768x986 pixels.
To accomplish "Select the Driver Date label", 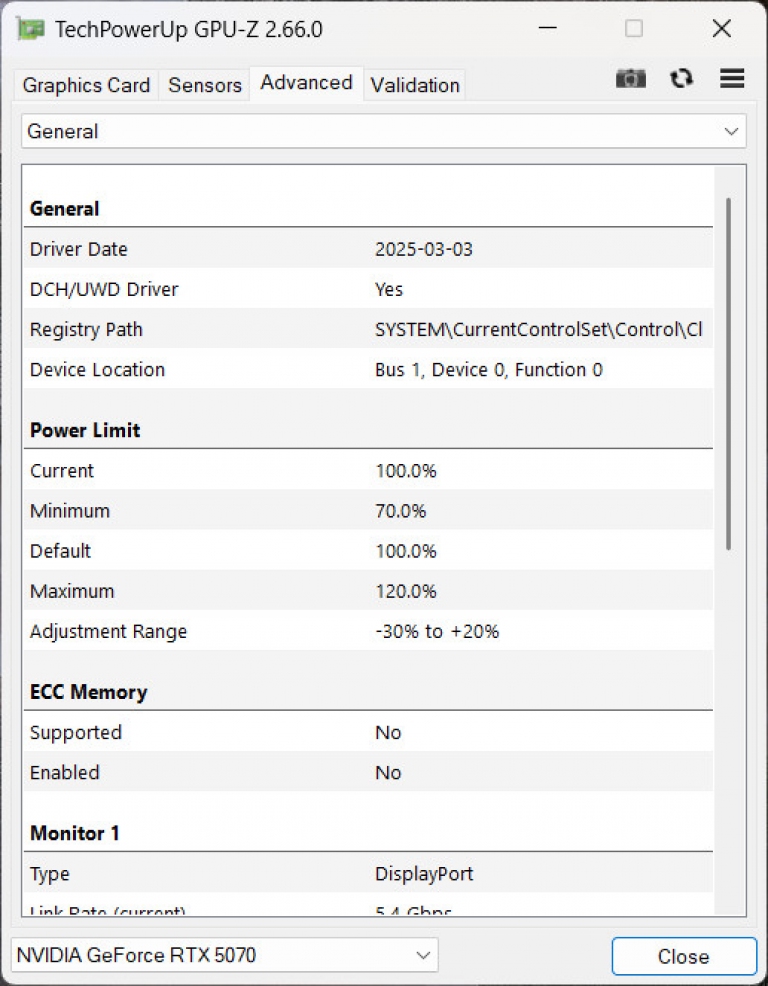I will [x=79, y=250].
